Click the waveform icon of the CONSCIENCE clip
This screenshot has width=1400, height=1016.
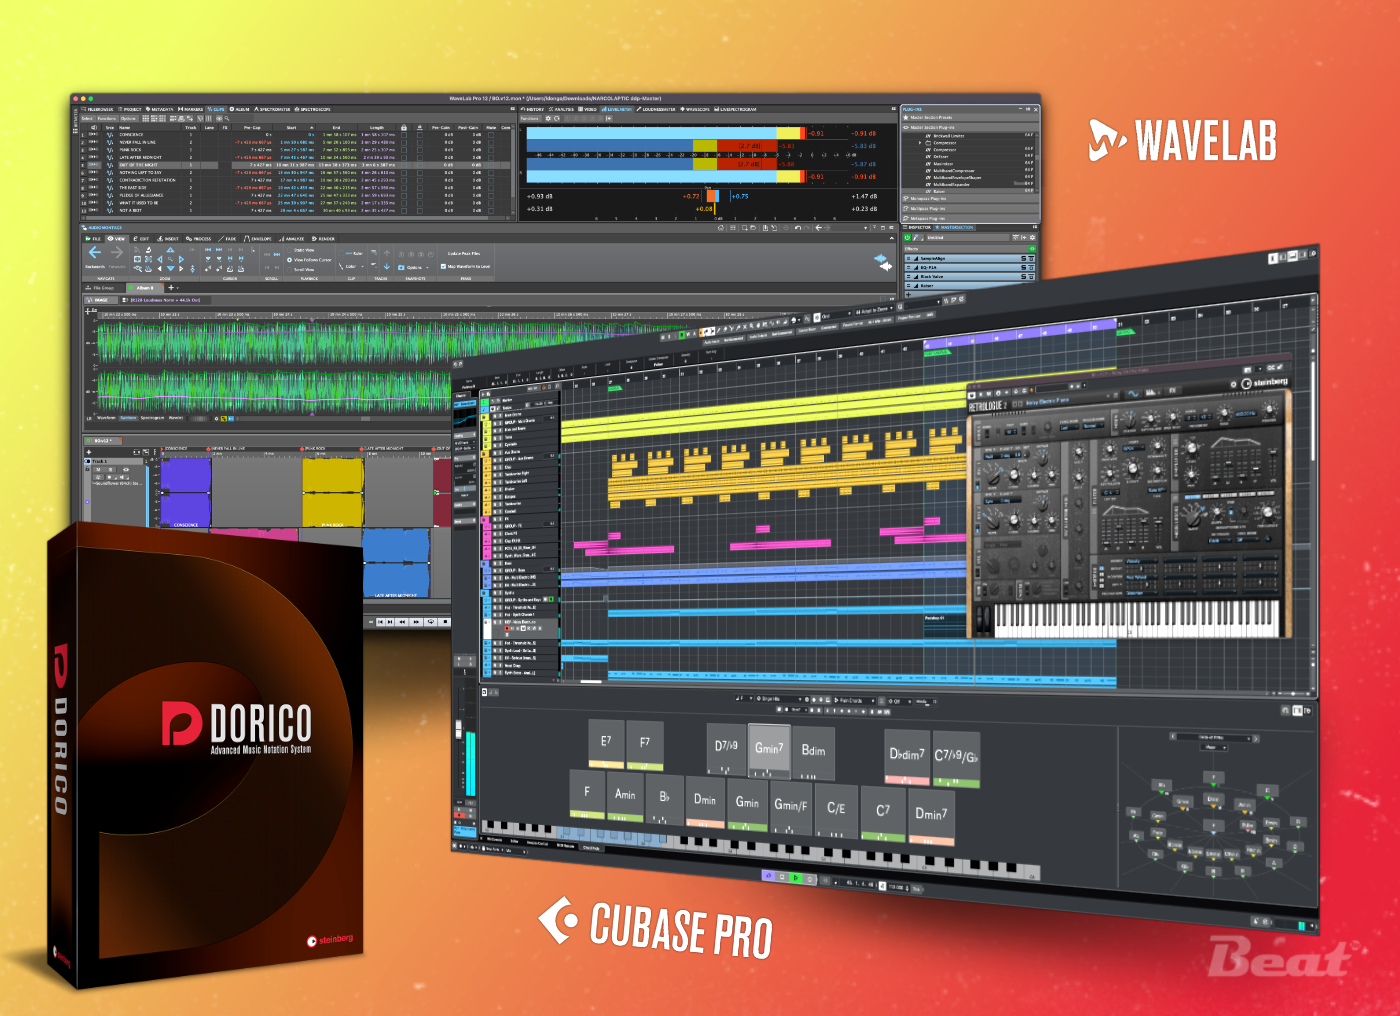pyautogui.click(x=110, y=135)
